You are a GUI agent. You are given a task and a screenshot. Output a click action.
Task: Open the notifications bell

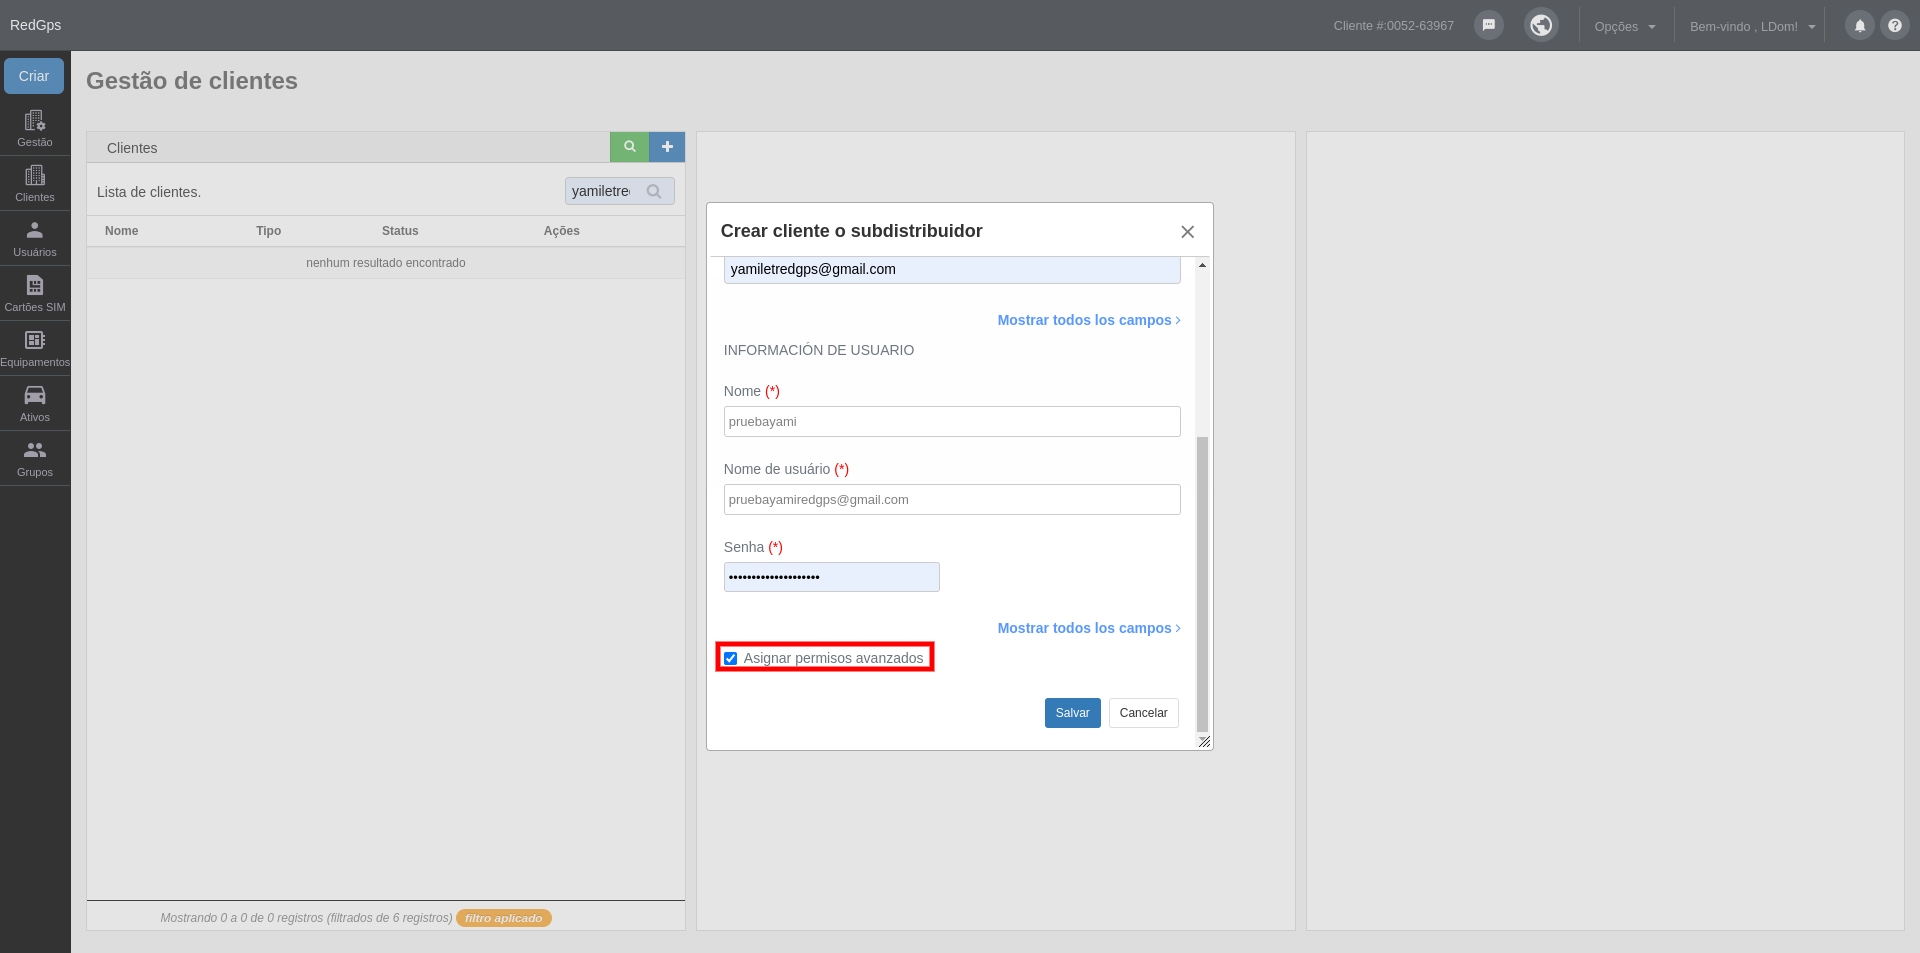pyautogui.click(x=1859, y=26)
